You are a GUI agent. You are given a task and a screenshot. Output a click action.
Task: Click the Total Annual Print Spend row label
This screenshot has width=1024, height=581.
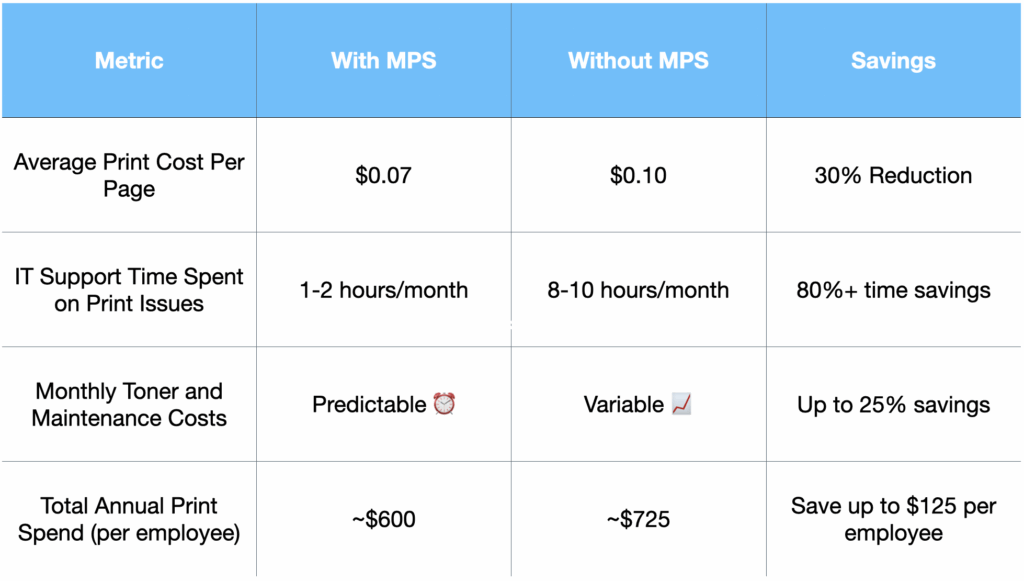coord(129,519)
